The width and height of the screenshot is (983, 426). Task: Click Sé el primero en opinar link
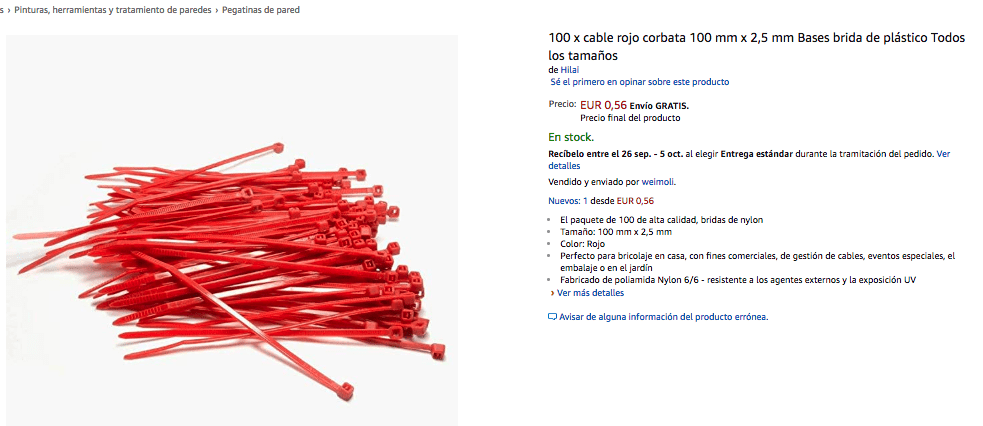pyautogui.click(x=639, y=81)
